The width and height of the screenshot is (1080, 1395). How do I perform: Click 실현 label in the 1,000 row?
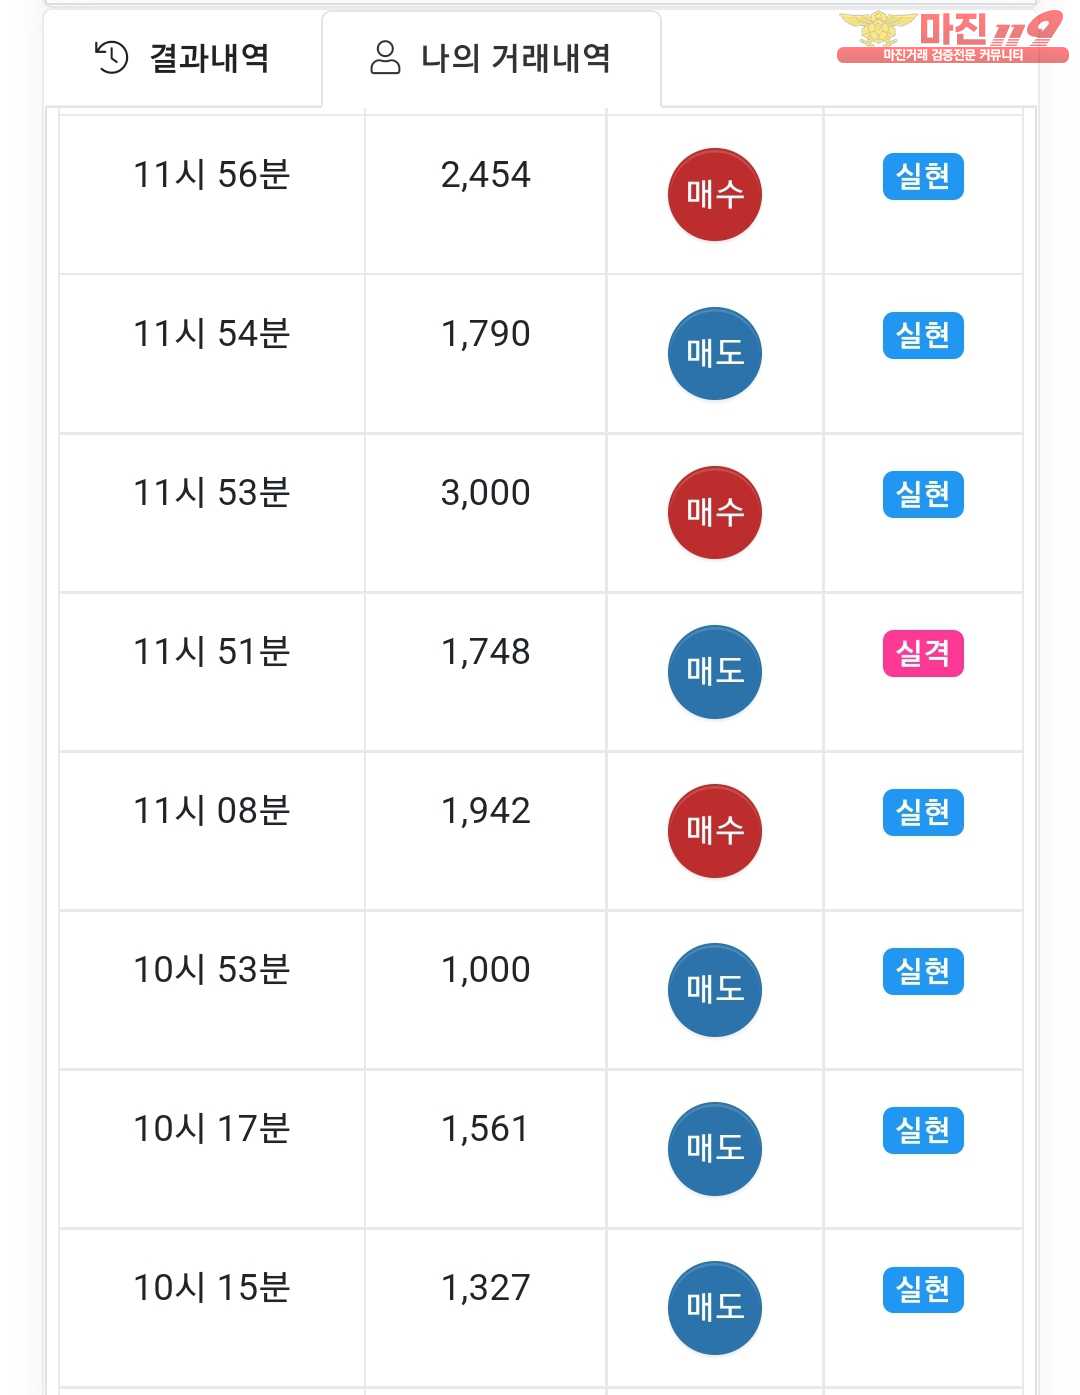(923, 972)
